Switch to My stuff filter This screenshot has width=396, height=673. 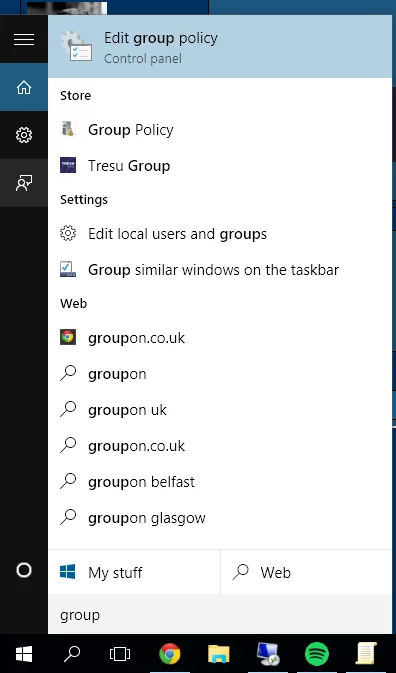click(134, 572)
